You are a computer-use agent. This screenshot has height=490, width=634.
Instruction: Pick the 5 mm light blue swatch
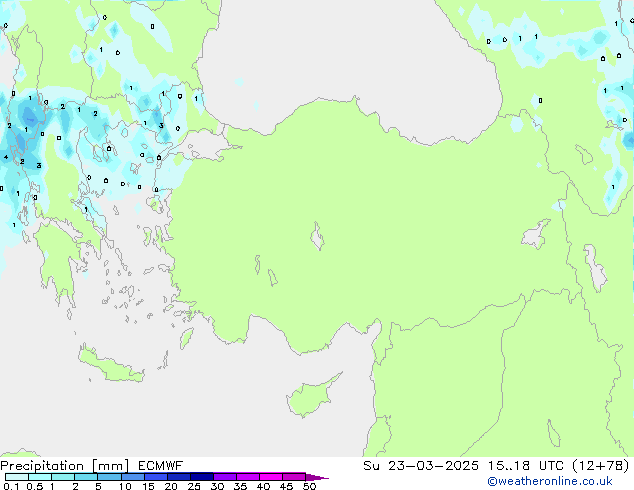(109, 477)
